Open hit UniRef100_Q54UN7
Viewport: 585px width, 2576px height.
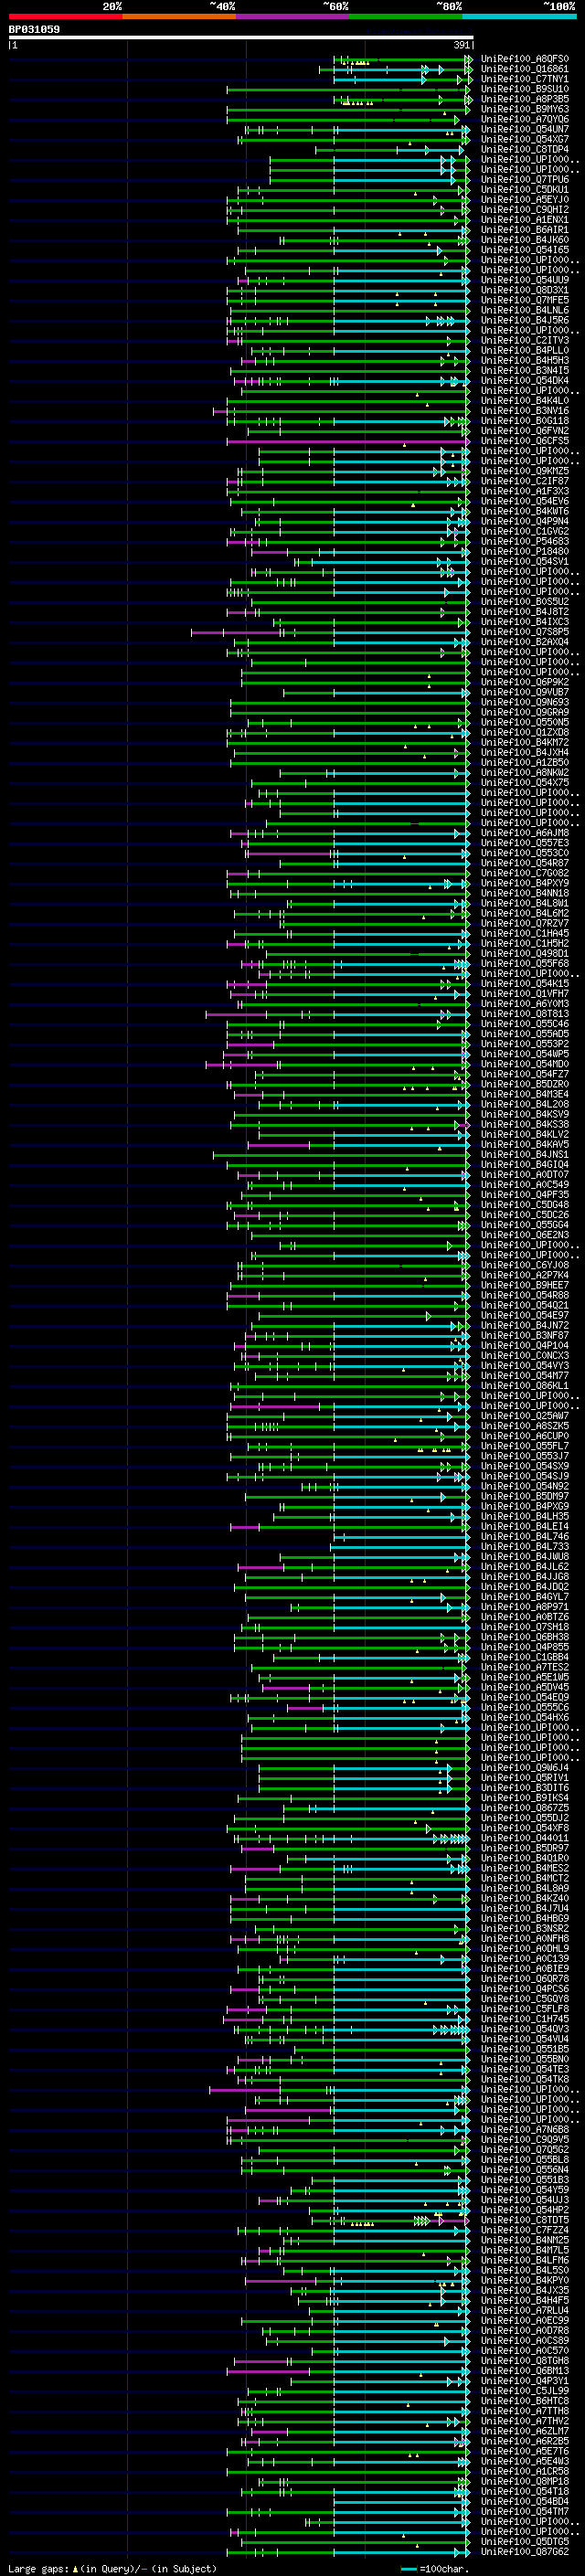[525, 129]
